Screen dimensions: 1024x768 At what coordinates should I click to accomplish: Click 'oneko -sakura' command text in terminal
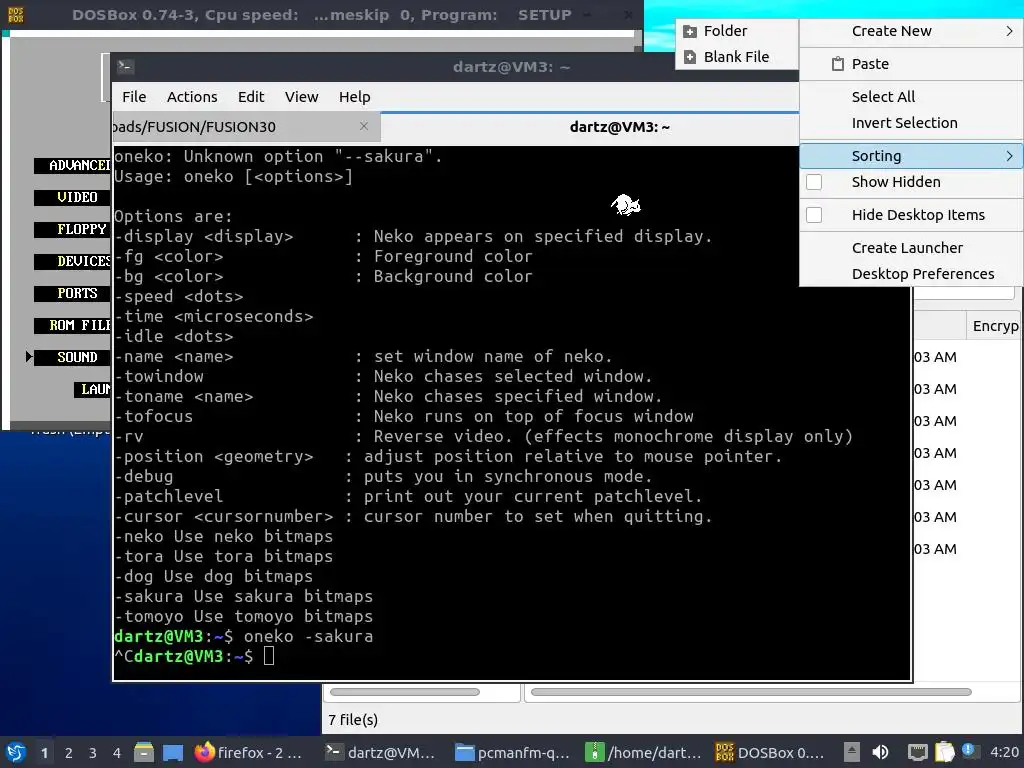pos(308,637)
